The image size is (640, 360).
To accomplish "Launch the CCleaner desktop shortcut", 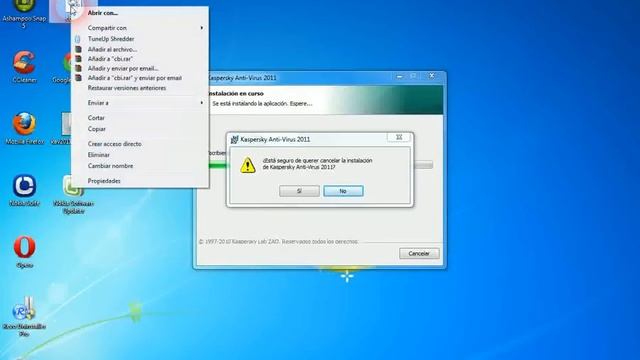I will (24, 67).
